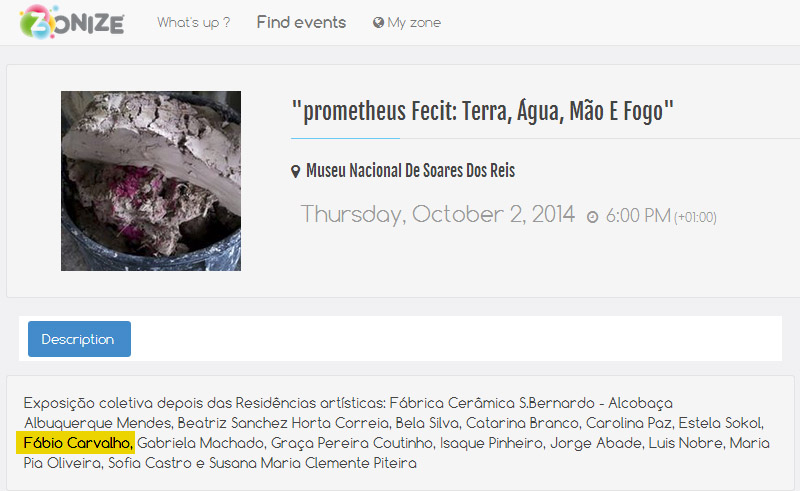Click the +01:00 timezone label
Screen dimensions: 800x491
click(695, 217)
